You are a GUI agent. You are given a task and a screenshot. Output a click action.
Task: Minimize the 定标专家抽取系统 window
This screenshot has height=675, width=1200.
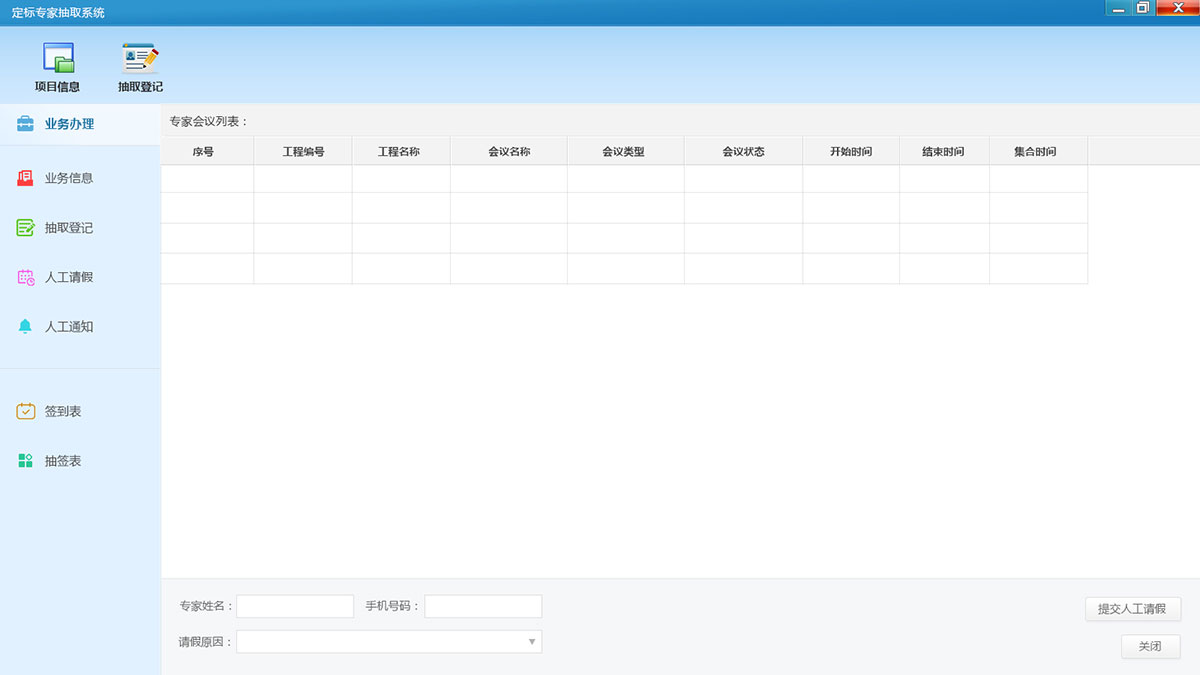point(1118,8)
